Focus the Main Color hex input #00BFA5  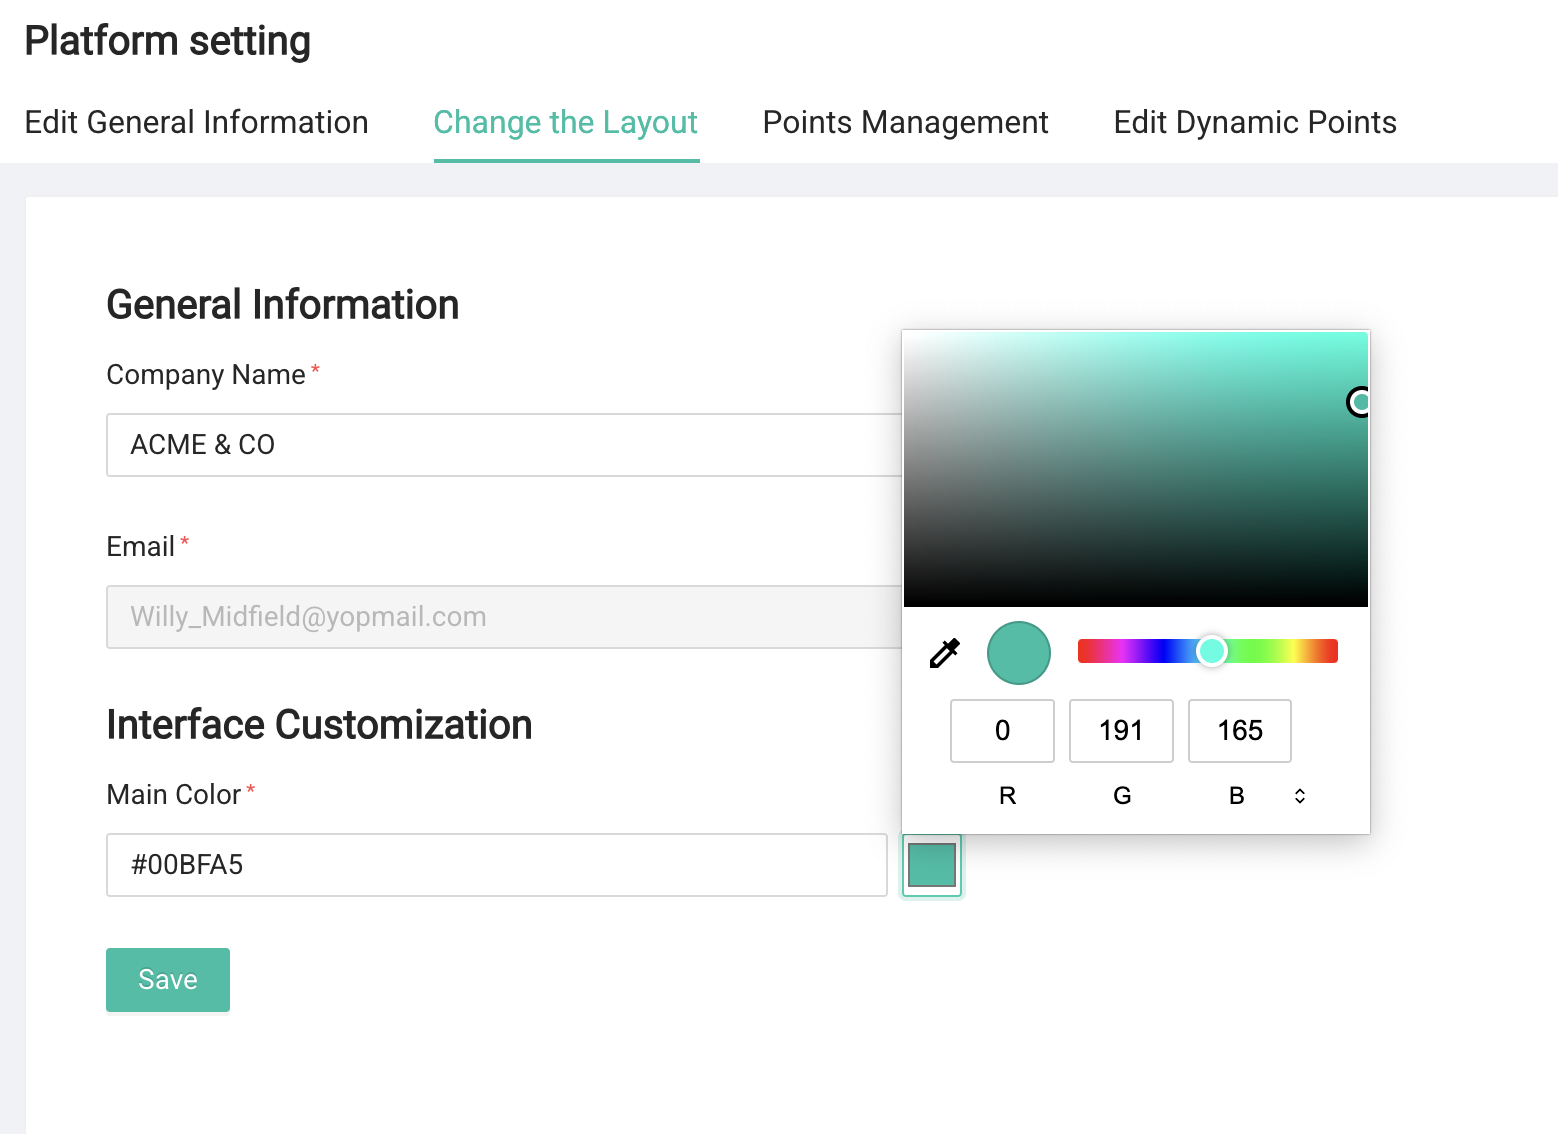coord(497,865)
